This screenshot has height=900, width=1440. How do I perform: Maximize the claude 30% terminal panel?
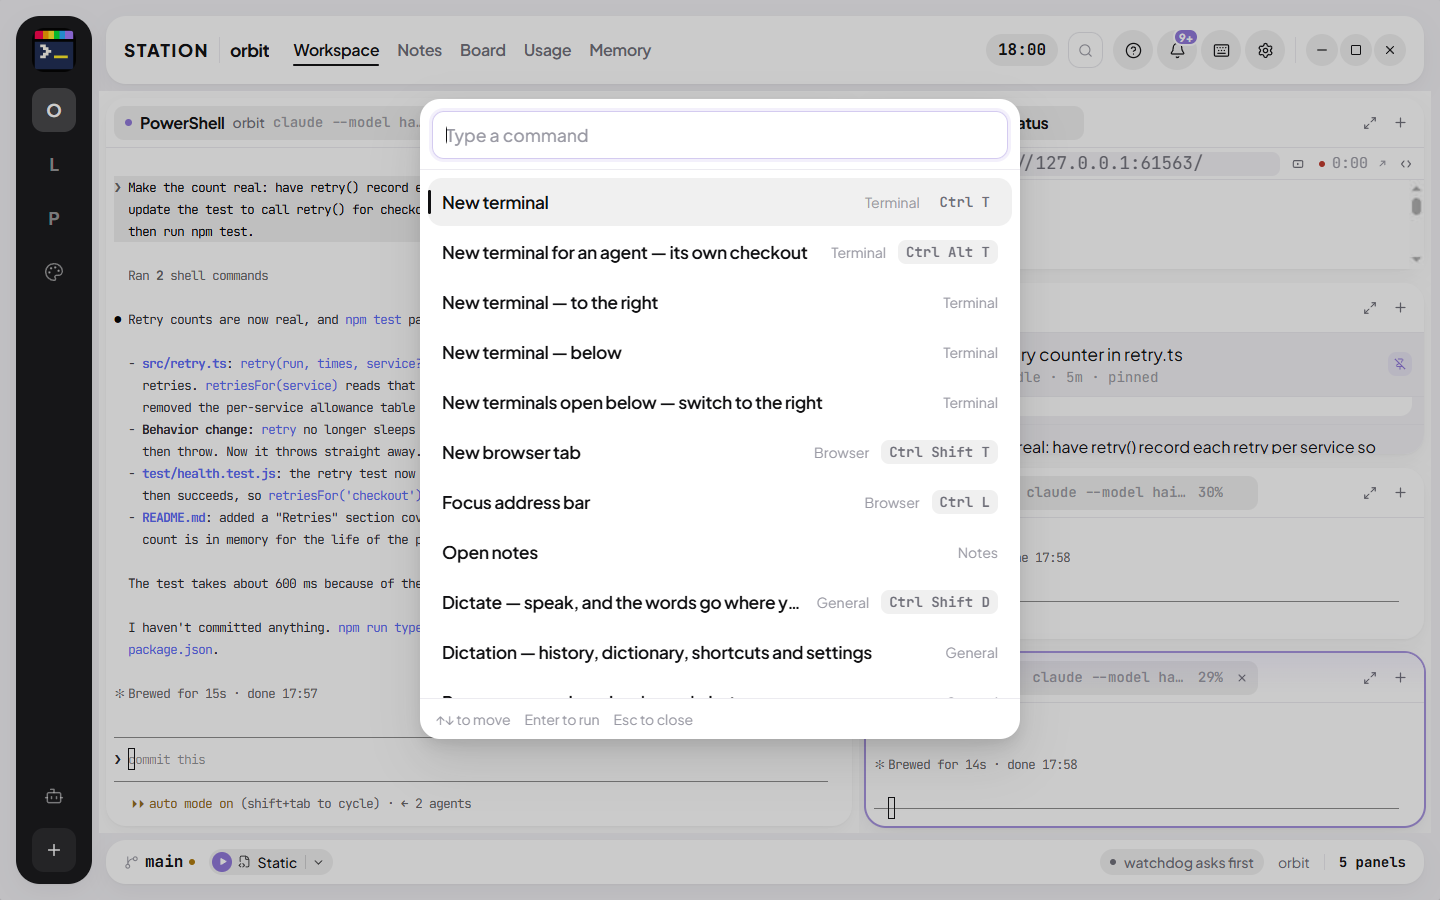(1370, 493)
